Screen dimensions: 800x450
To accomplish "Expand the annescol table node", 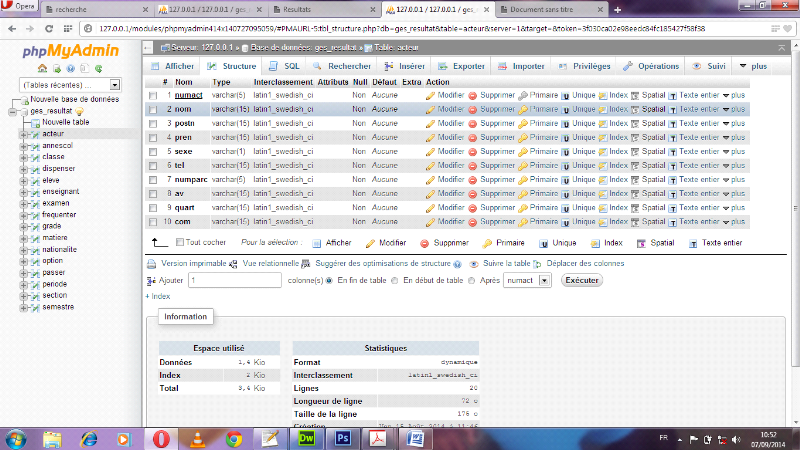I will 23,146.
